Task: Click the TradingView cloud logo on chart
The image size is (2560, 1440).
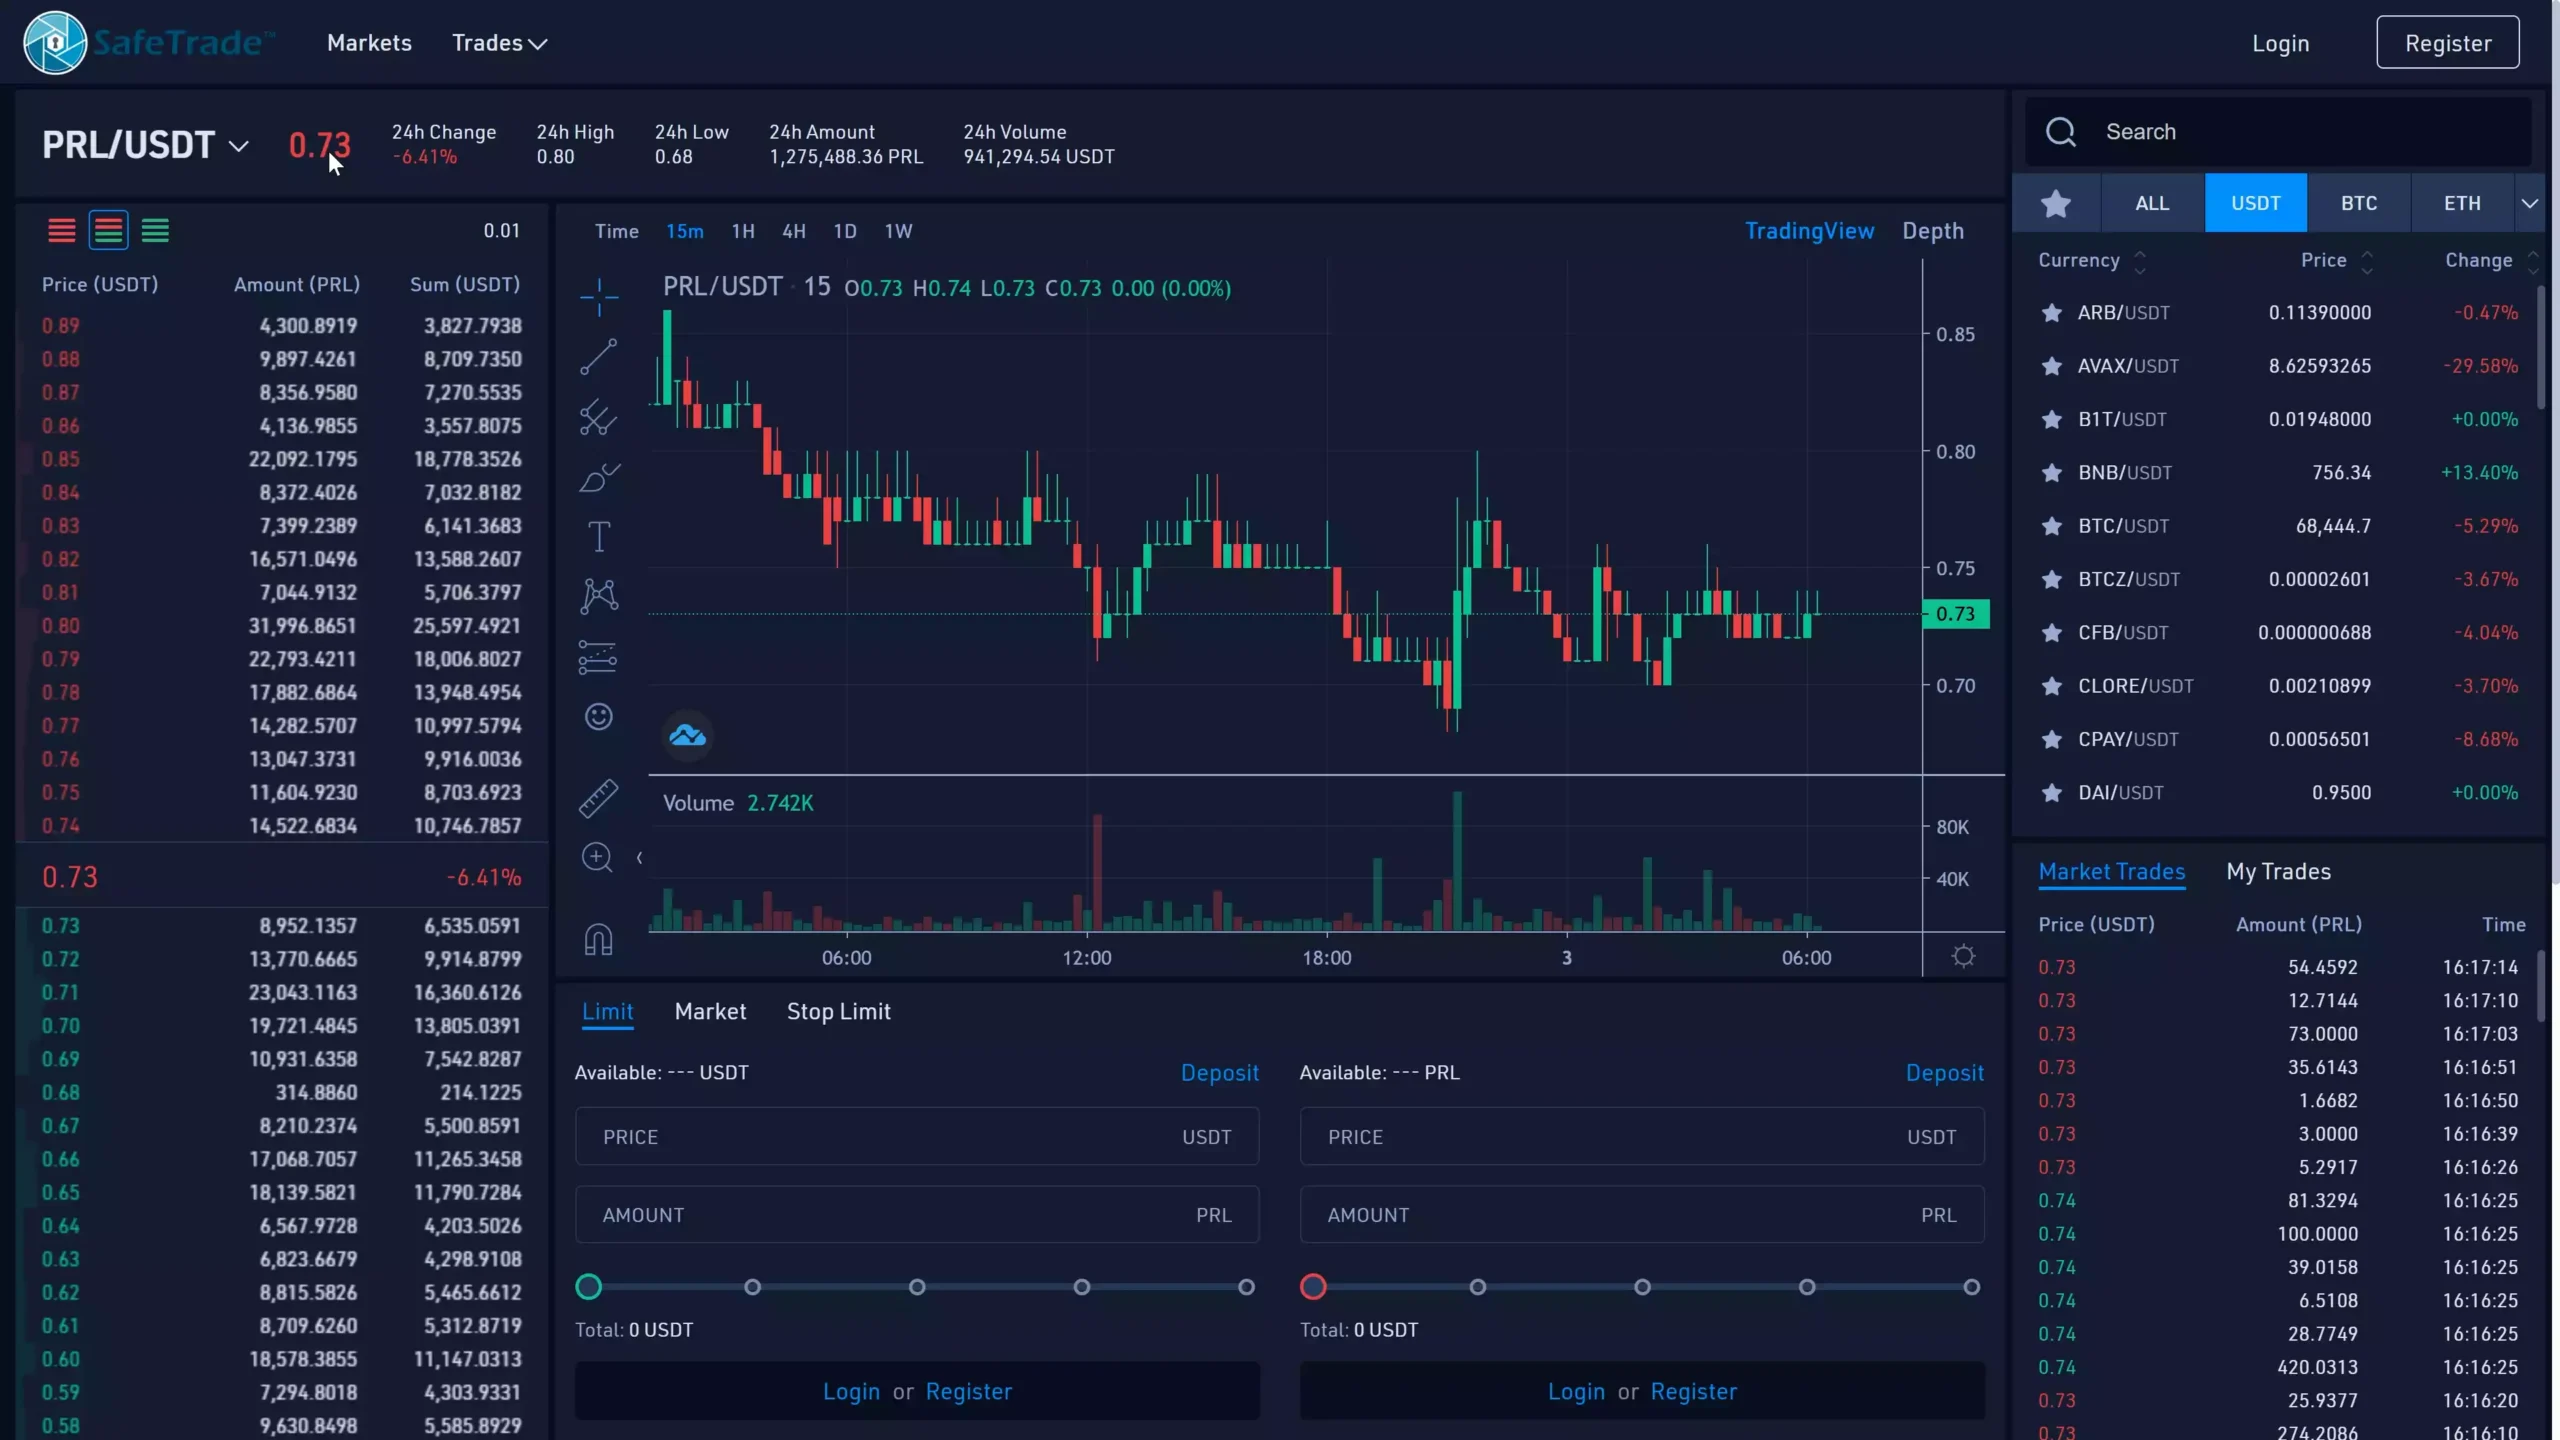Action: pos(688,737)
